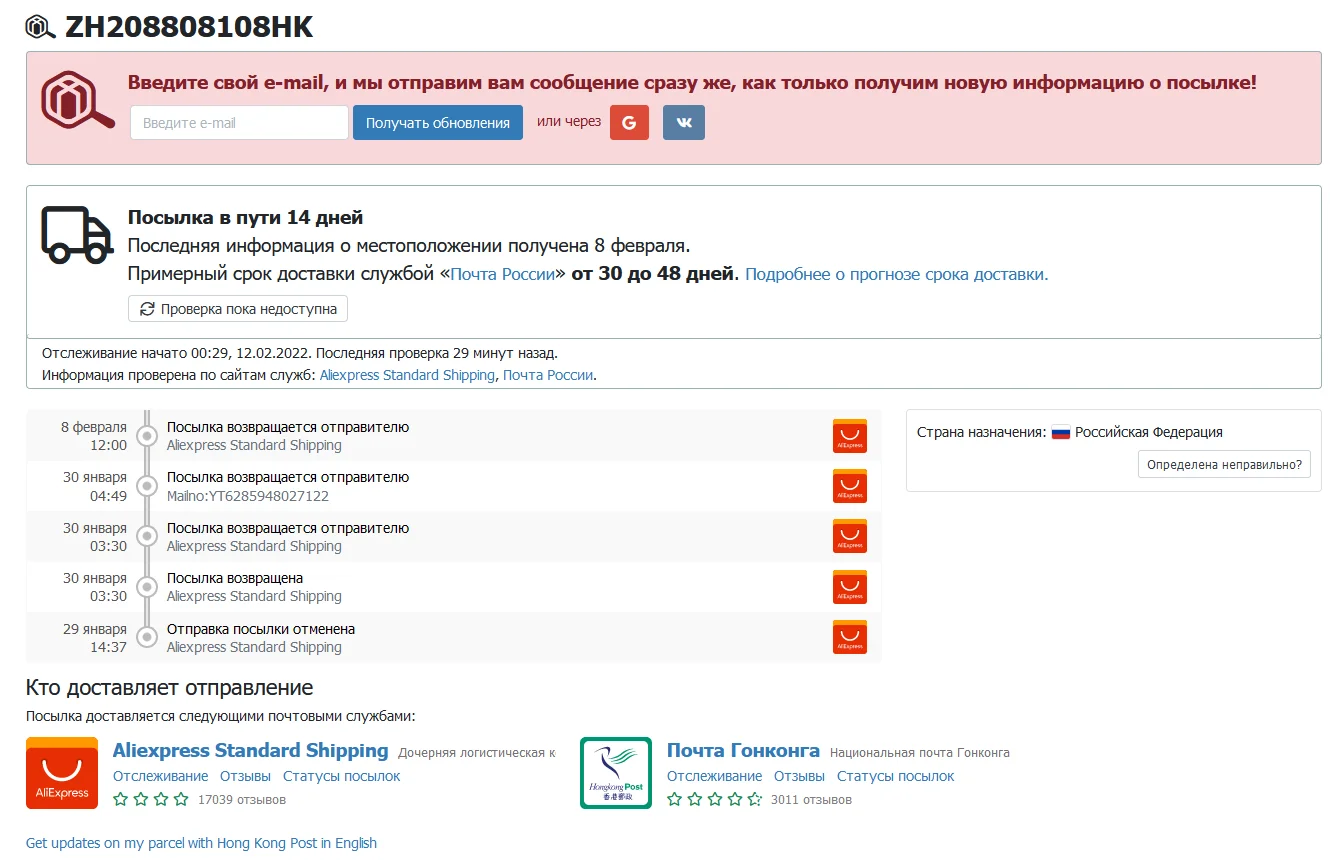Click the Российская Федерация country name
This screenshot has width=1330, height=860.
(1149, 433)
